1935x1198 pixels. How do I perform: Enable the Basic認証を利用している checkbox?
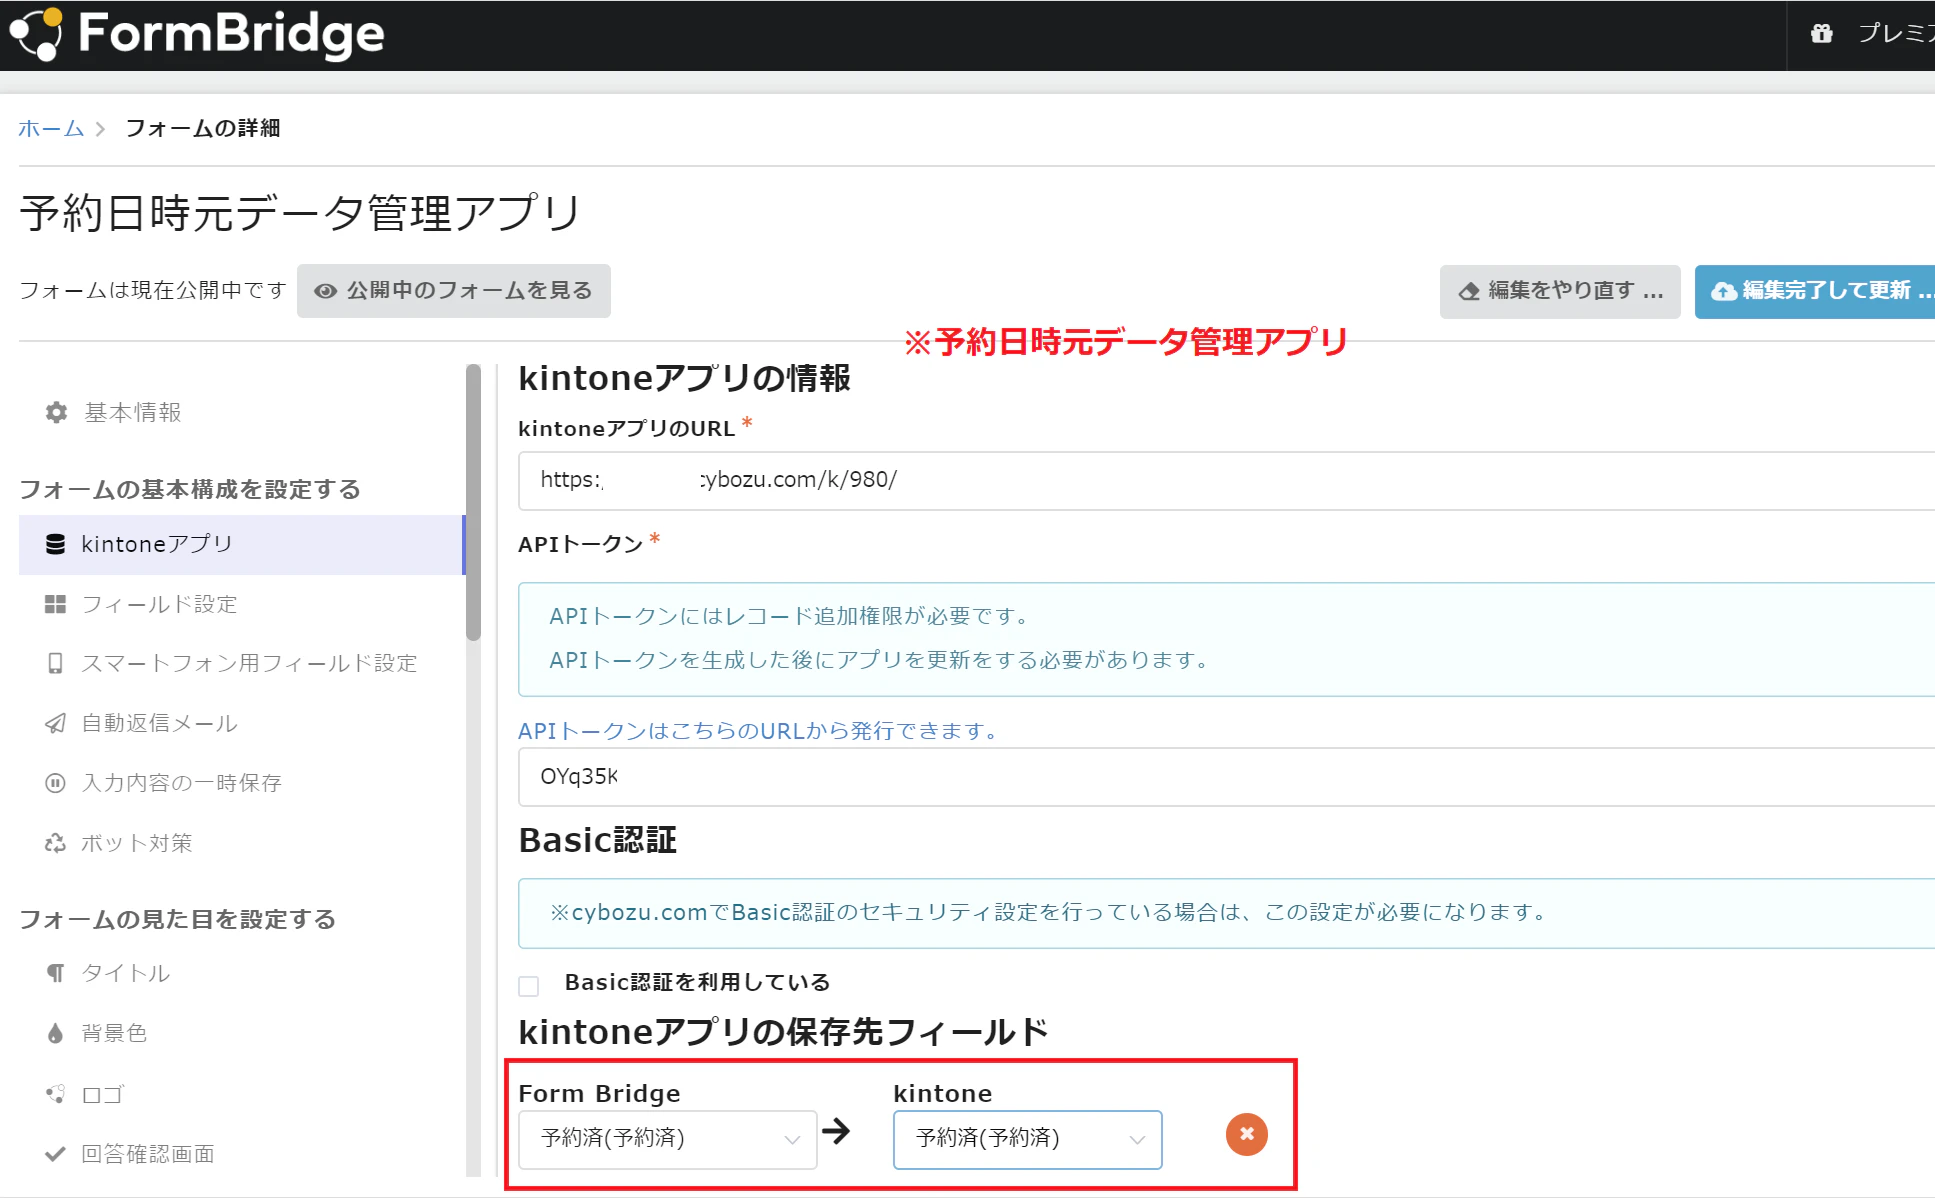[529, 986]
